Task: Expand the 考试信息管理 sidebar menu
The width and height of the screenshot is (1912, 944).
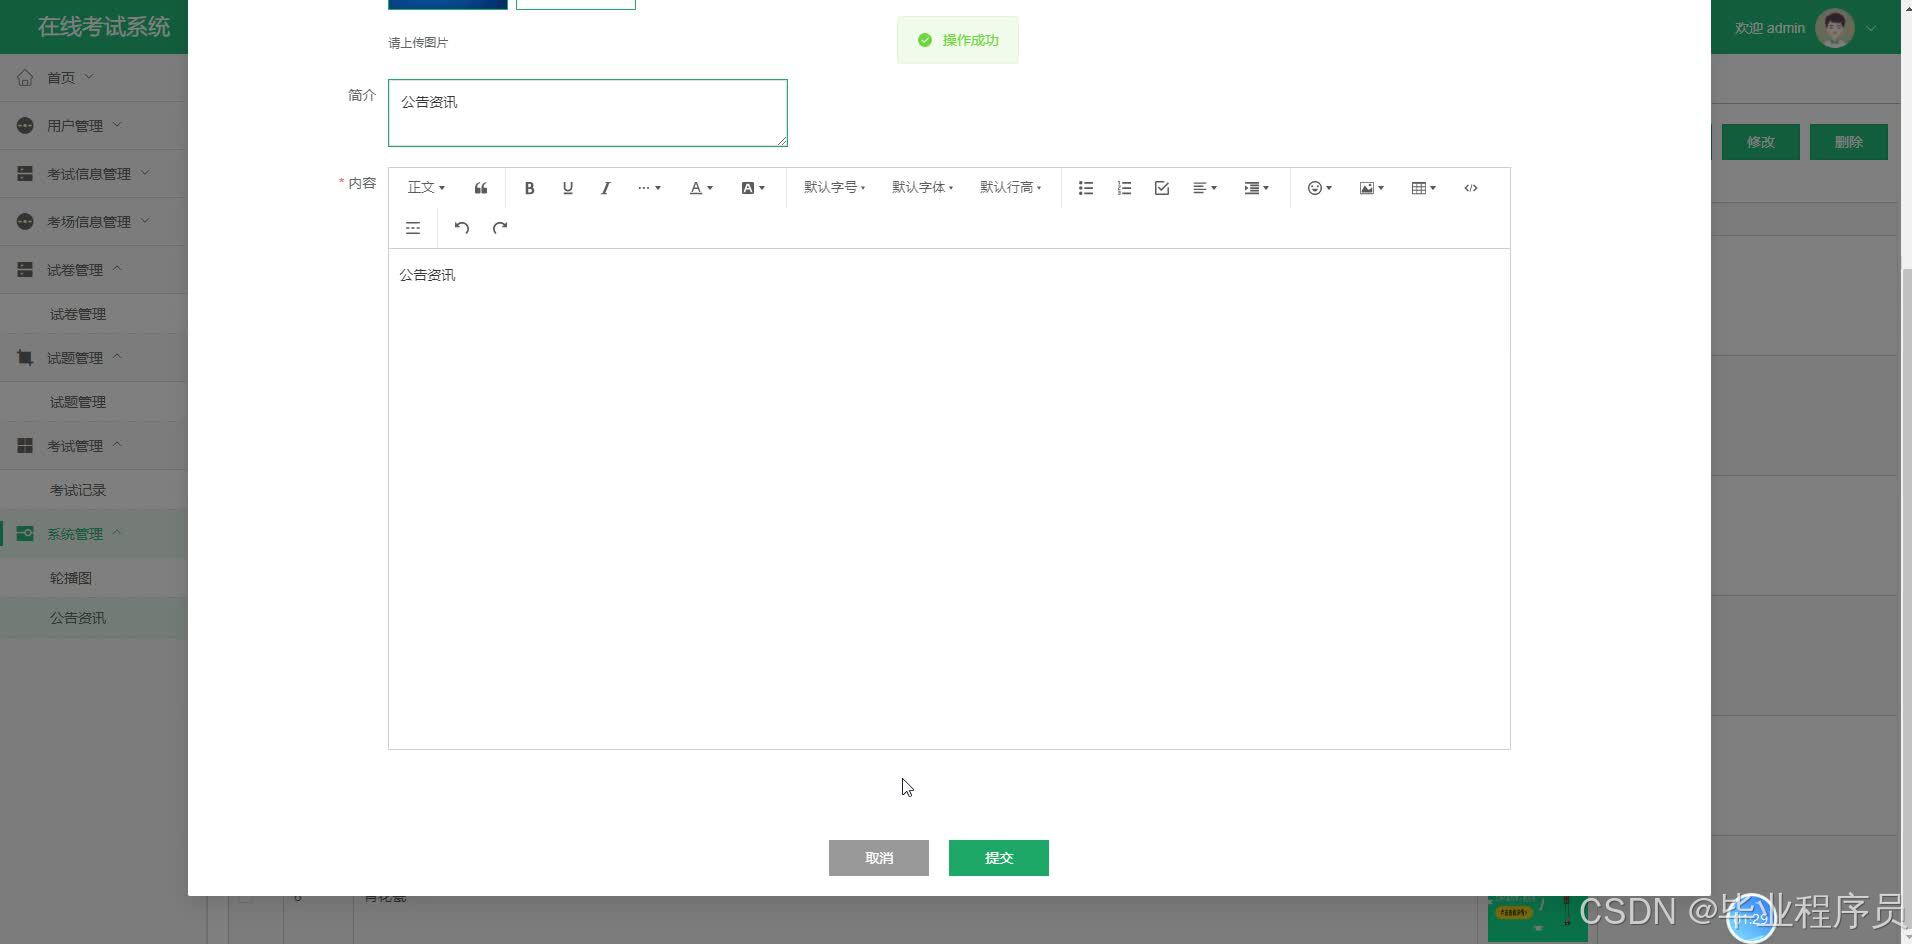Action: pyautogui.click(x=94, y=173)
